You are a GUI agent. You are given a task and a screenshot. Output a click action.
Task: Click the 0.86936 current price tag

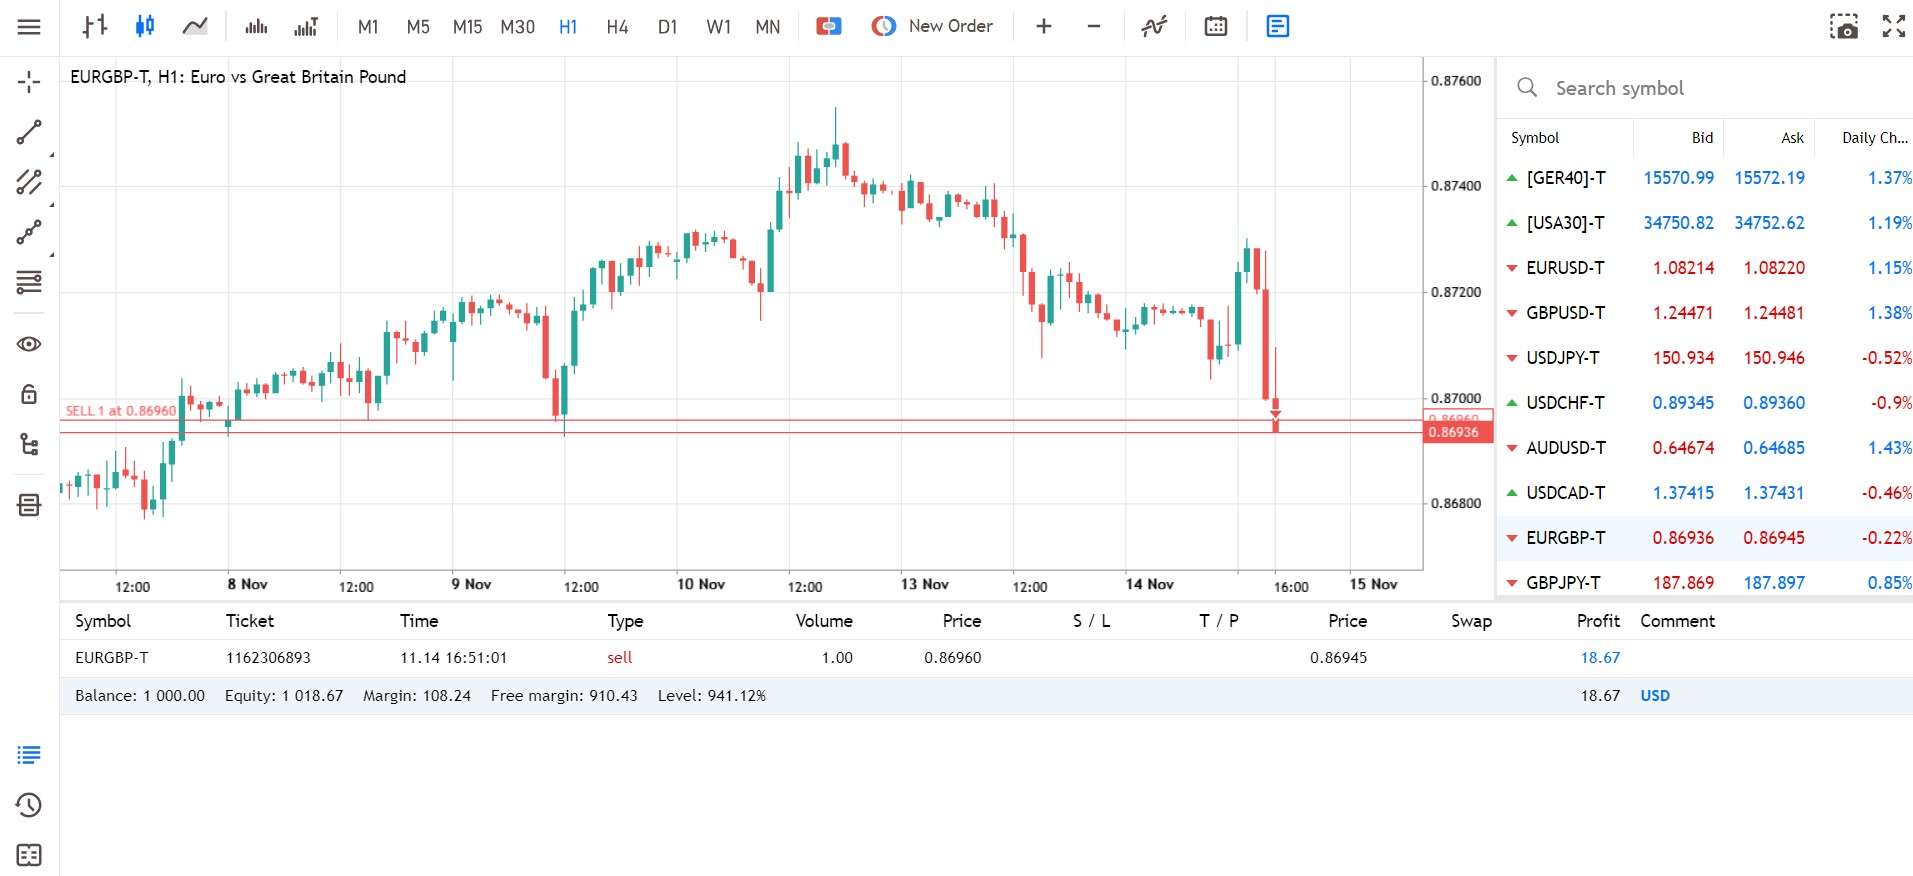coord(1457,432)
